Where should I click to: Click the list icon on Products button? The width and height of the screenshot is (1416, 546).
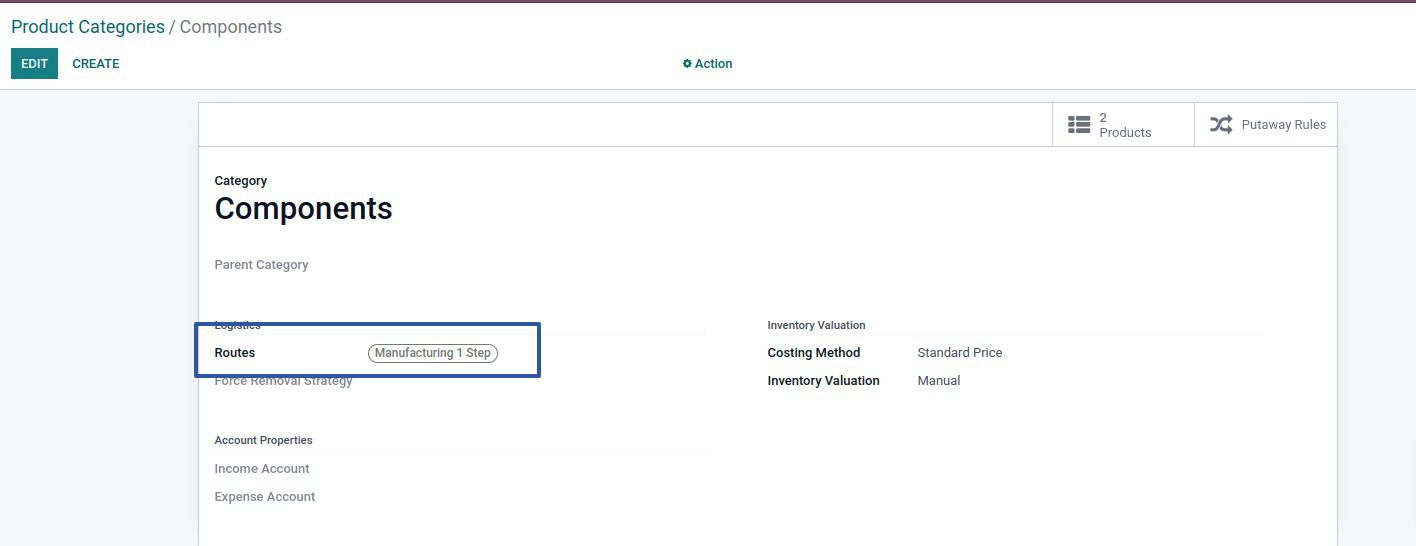[x=1078, y=125]
